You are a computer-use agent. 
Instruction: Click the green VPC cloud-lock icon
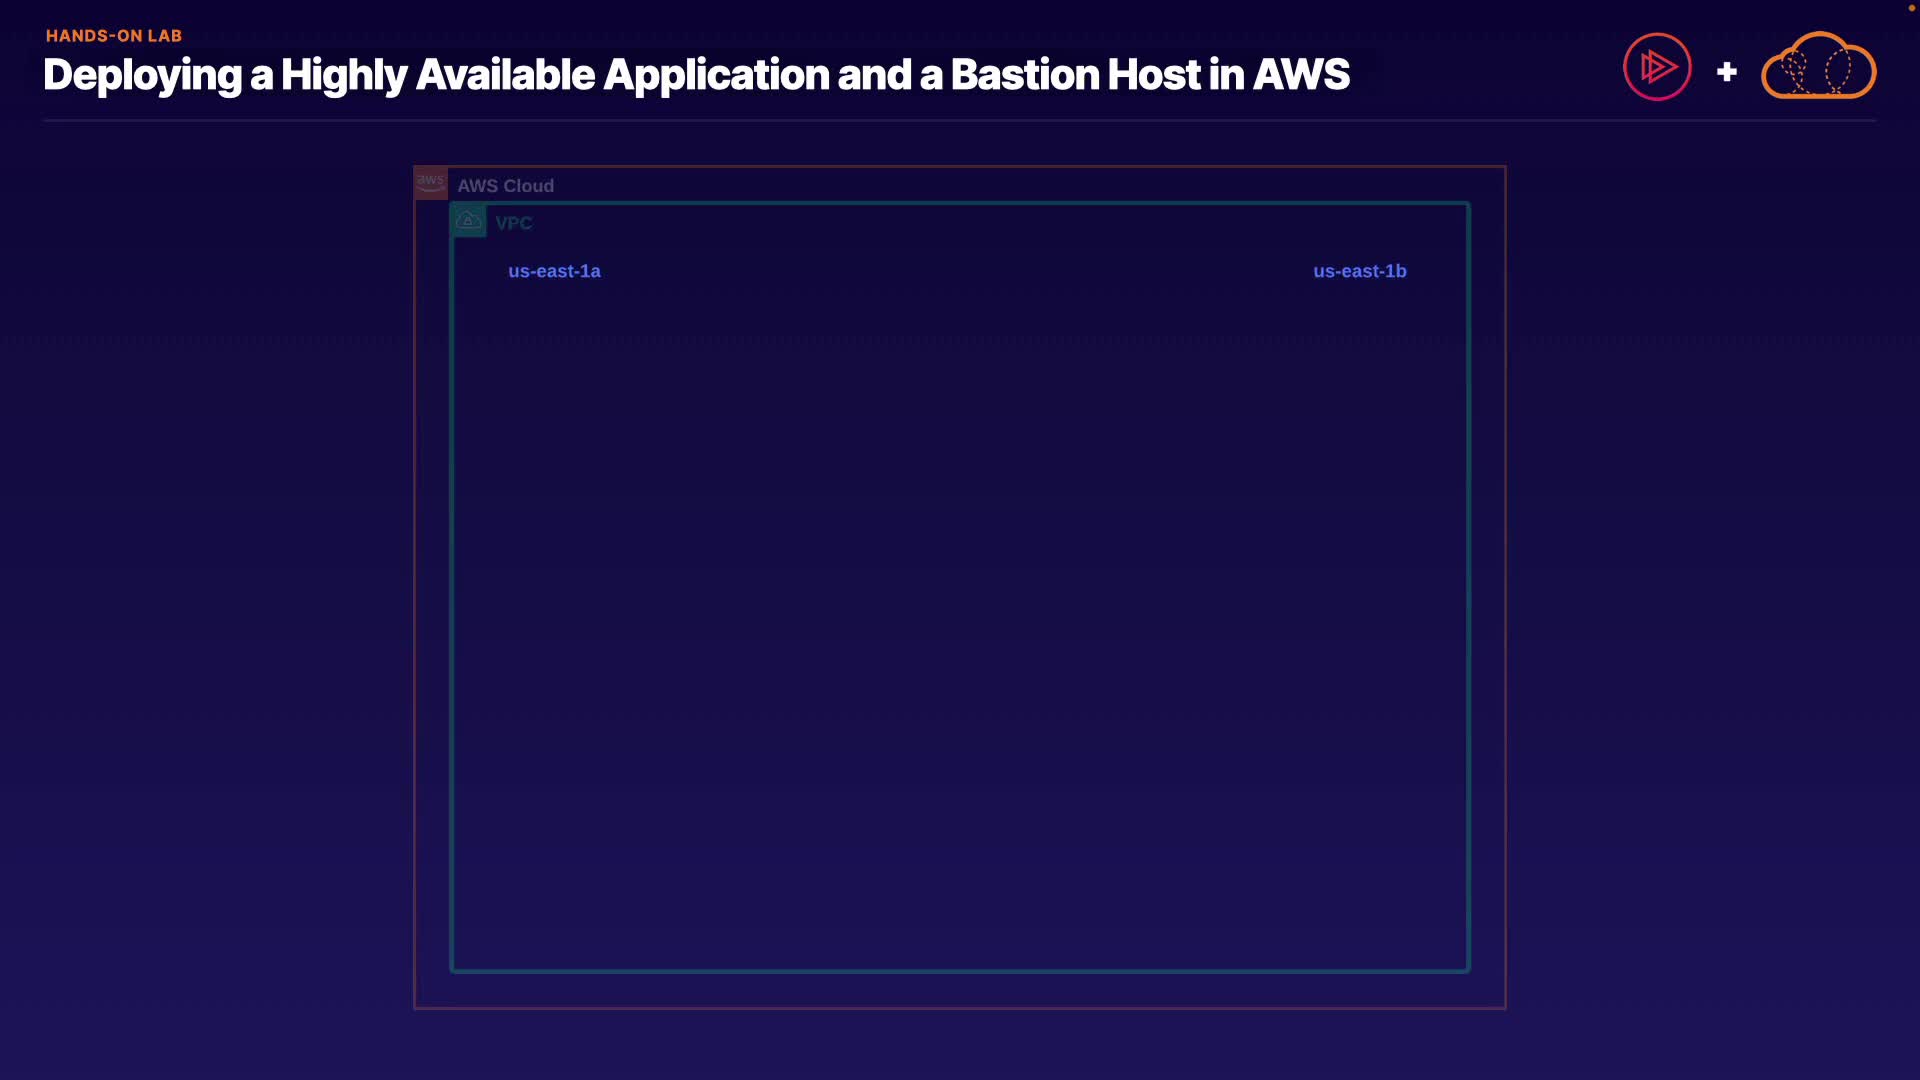click(468, 220)
